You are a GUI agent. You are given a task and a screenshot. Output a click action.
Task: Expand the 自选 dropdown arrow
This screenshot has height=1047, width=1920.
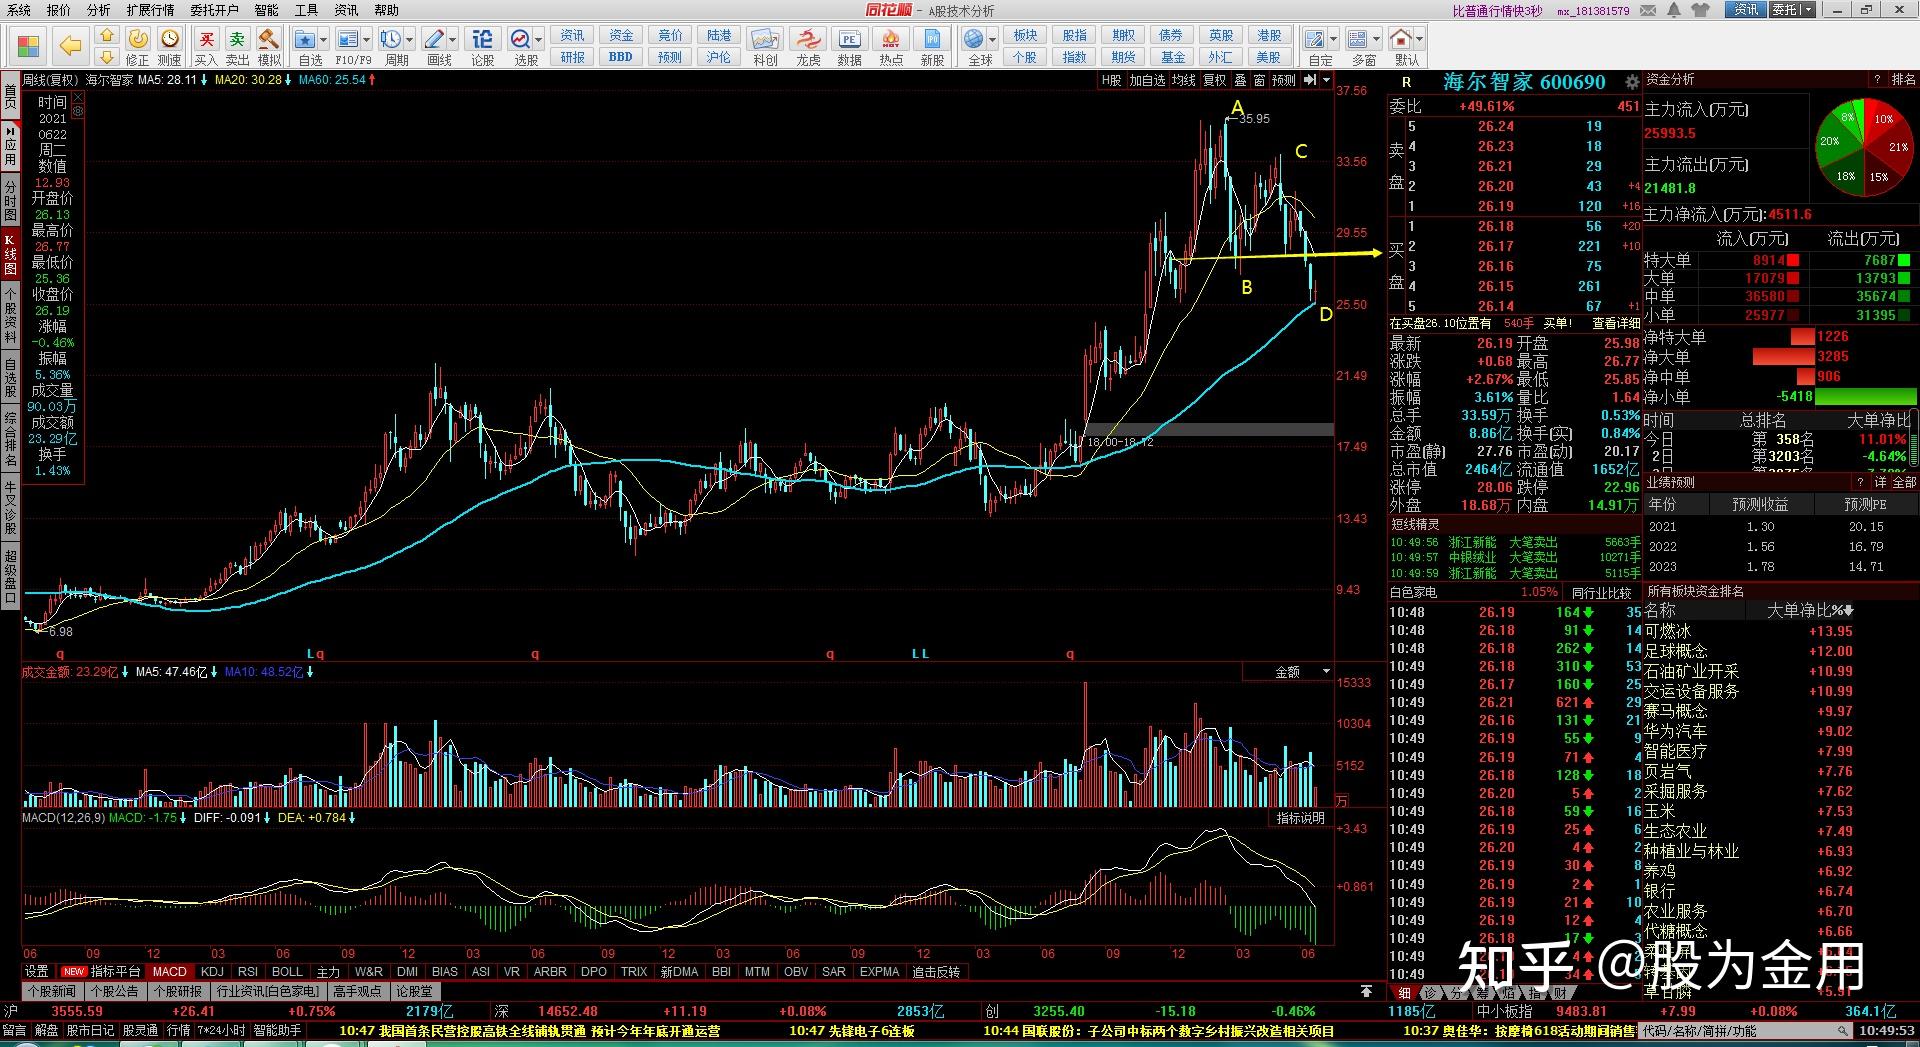[x=325, y=40]
